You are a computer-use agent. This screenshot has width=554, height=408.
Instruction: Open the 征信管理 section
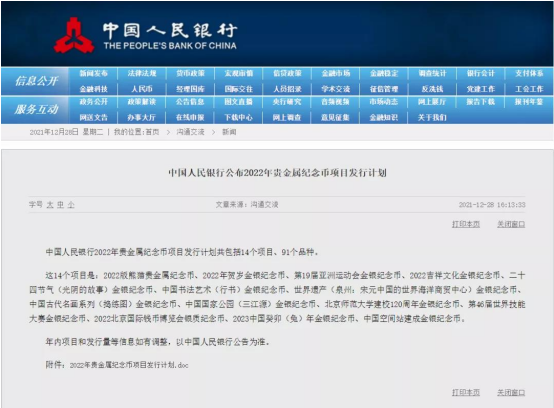(x=384, y=89)
